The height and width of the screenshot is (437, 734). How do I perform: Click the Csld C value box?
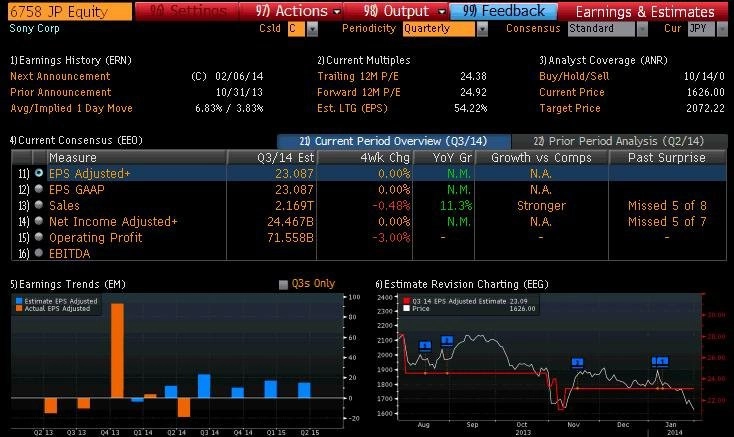(296, 29)
